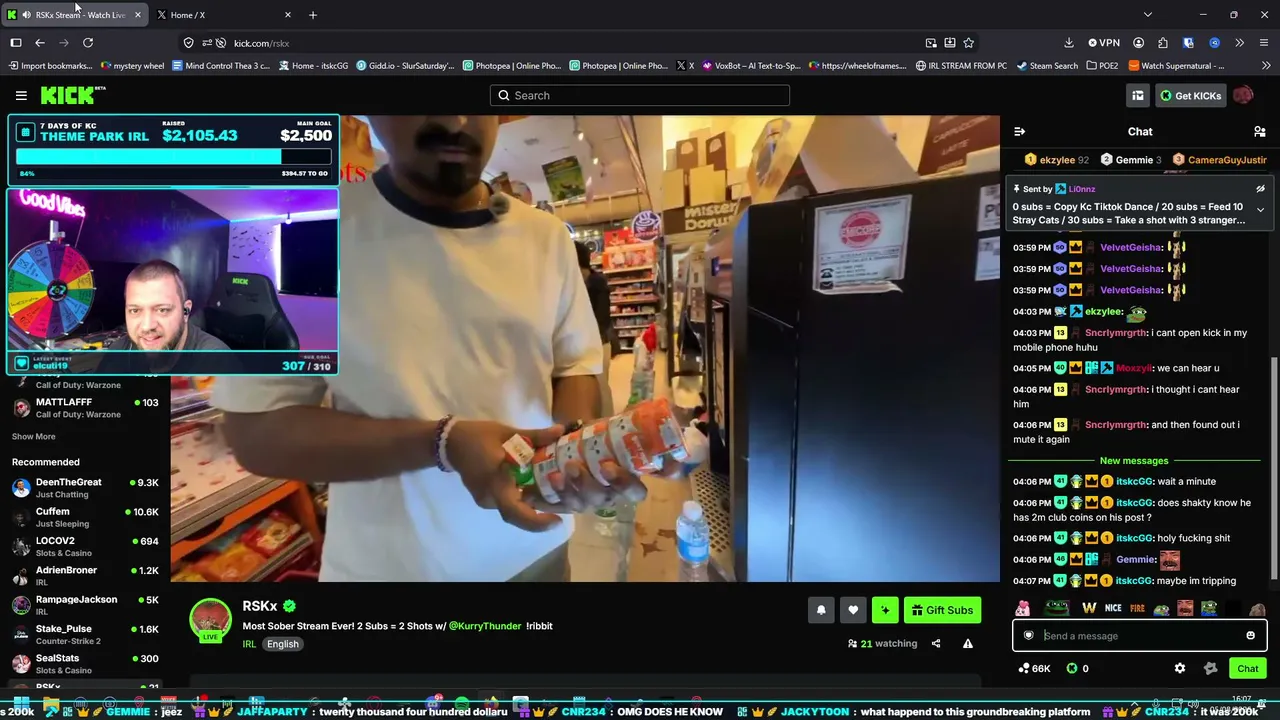Toggle notifications bell for RSKx
This screenshot has width=1280, height=720.
tap(821, 610)
